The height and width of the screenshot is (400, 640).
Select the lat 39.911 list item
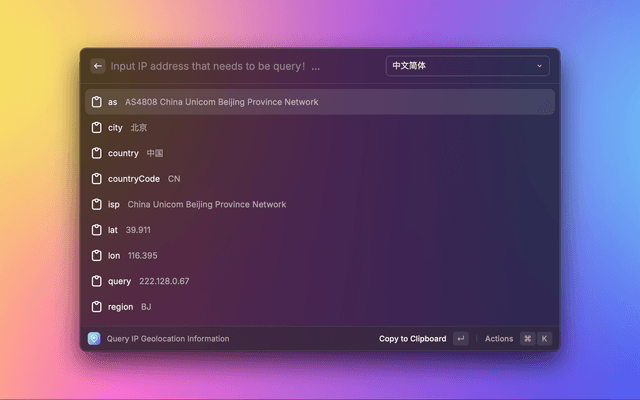coord(320,230)
